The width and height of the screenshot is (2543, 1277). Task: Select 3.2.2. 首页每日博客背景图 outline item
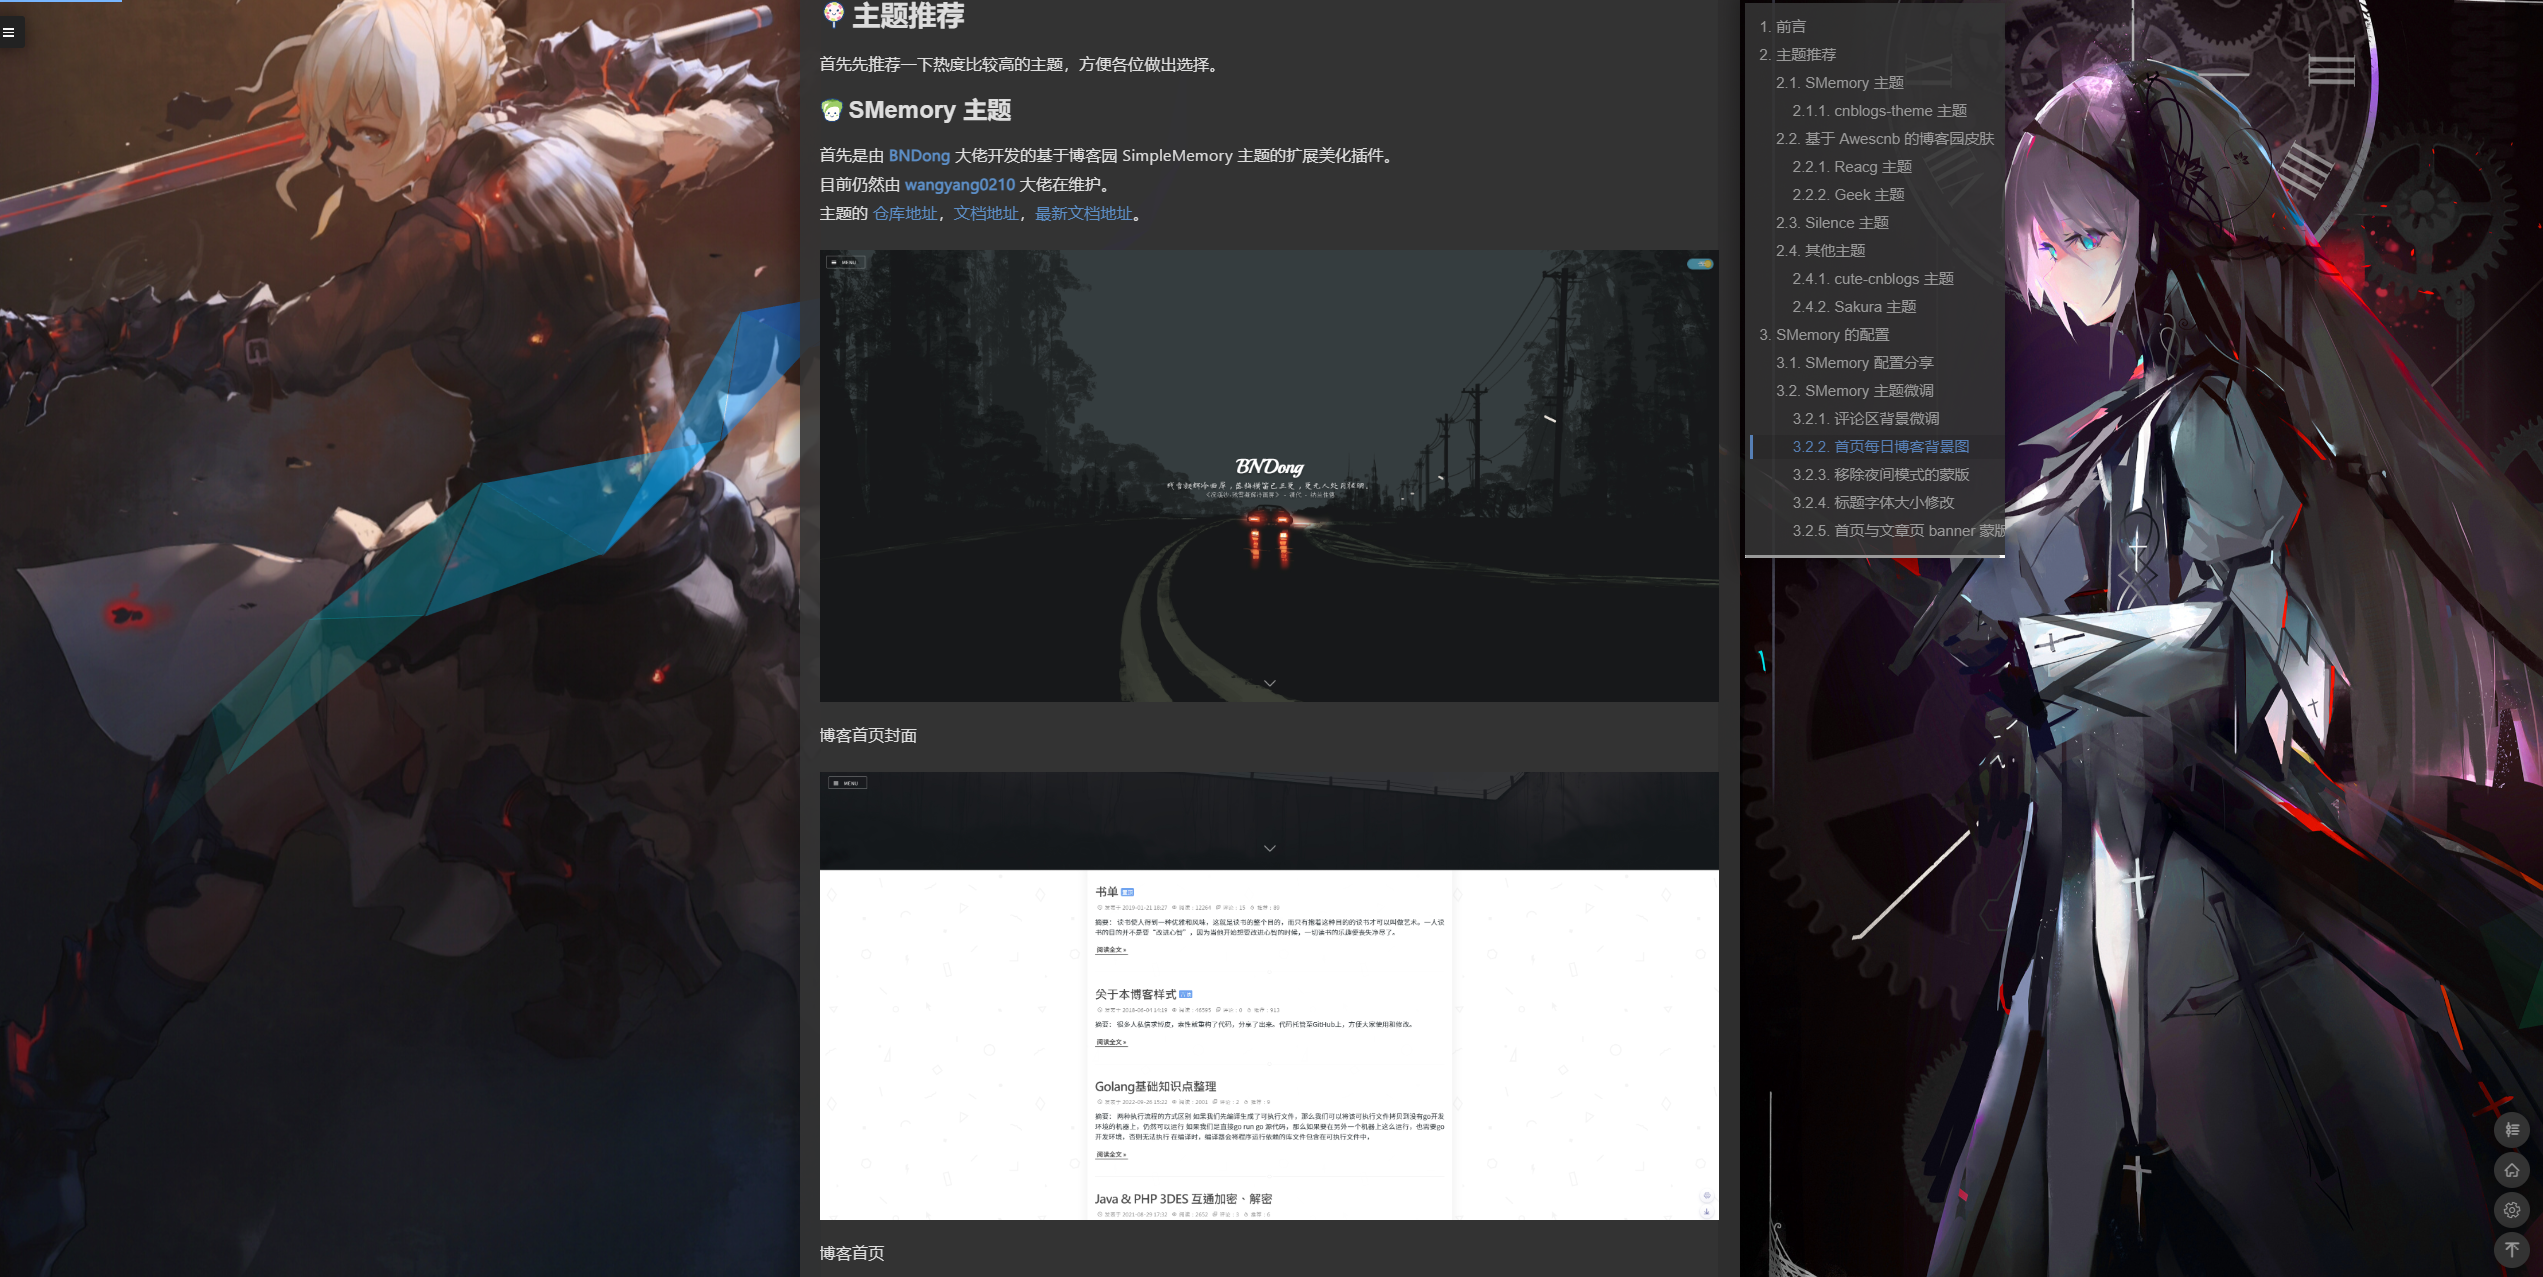coord(1880,447)
